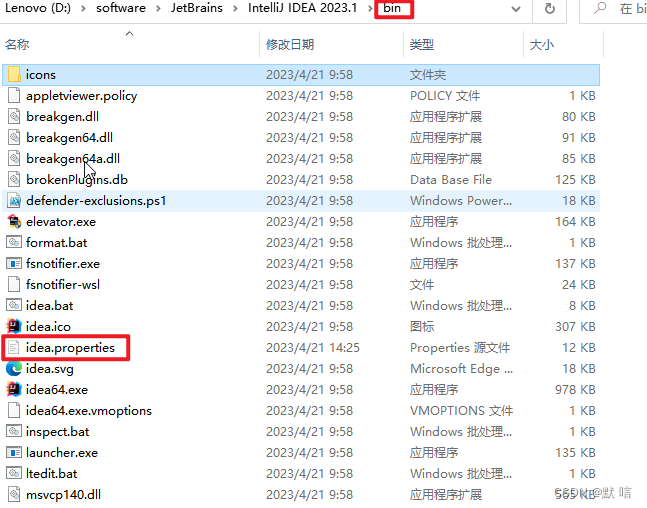
Task: Select the format.bat batch file icon
Action: pyautogui.click(x=14, y=243)
